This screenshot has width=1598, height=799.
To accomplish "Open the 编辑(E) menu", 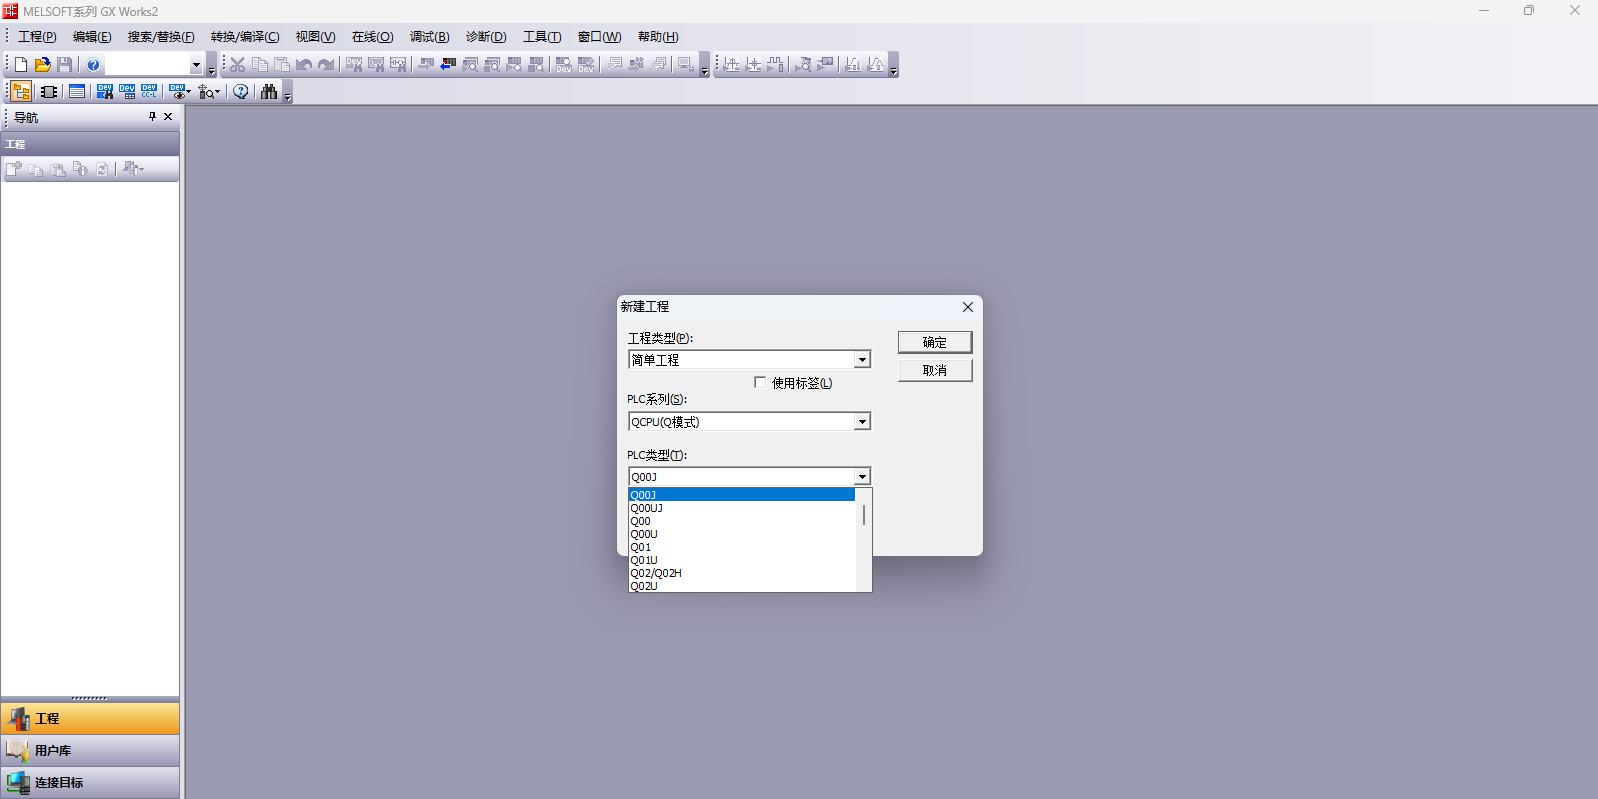I will pyautogui.click(x=92, y=37).
